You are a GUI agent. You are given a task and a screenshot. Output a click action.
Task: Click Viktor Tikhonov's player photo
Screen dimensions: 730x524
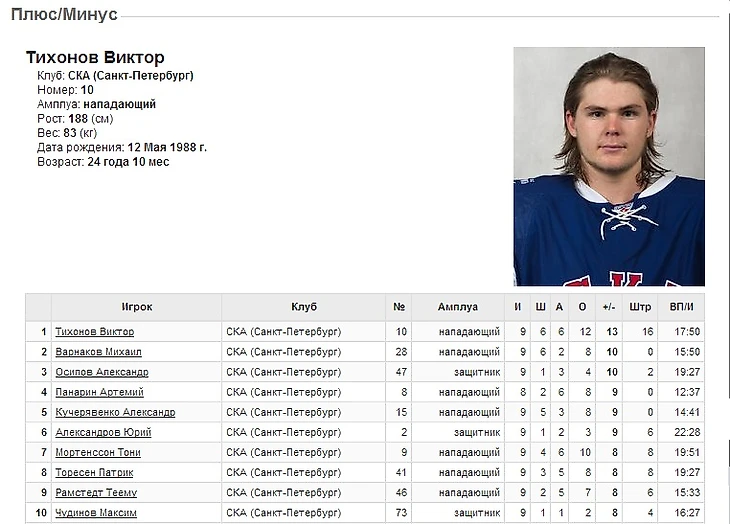pyautogui.click(x=609, y=166)
